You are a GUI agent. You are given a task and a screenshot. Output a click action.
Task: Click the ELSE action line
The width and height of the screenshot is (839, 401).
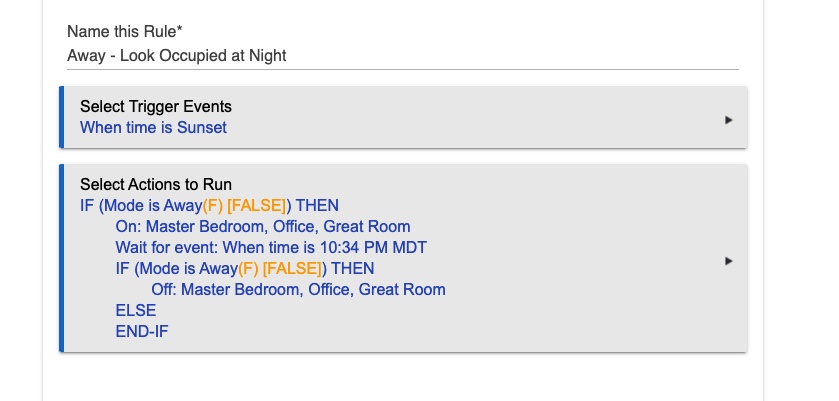pos(136,311)
